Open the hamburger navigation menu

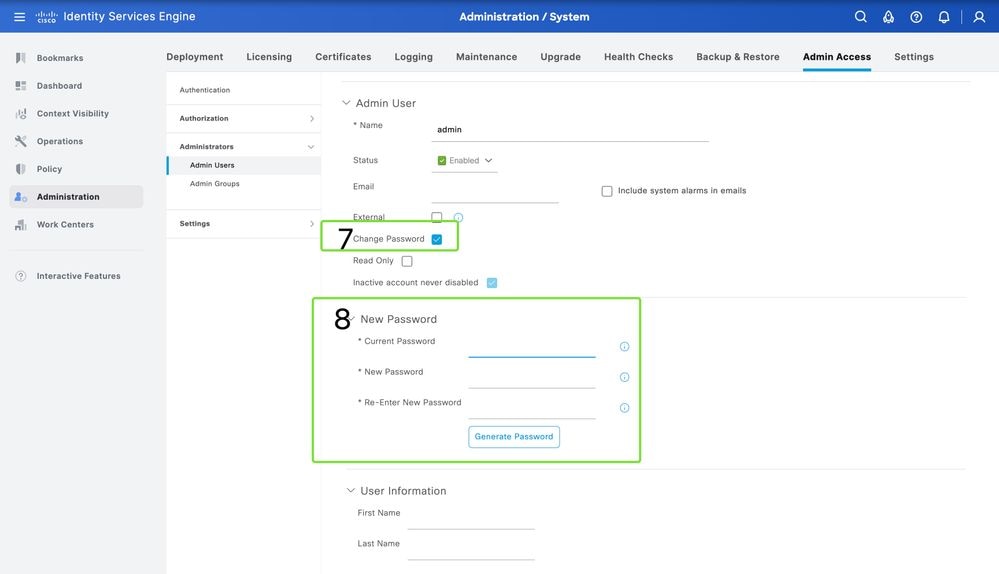19,17
